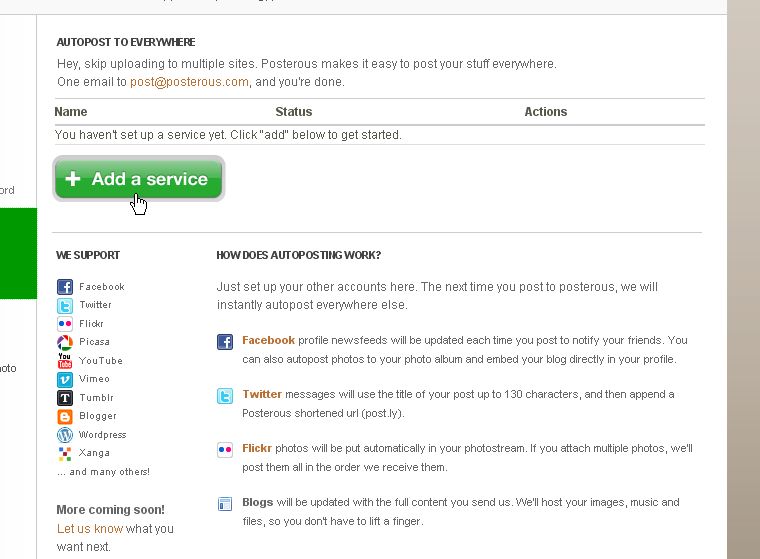Click the Wordpress icon in supported services
This screenshot has width=760, height=559.
64,435
